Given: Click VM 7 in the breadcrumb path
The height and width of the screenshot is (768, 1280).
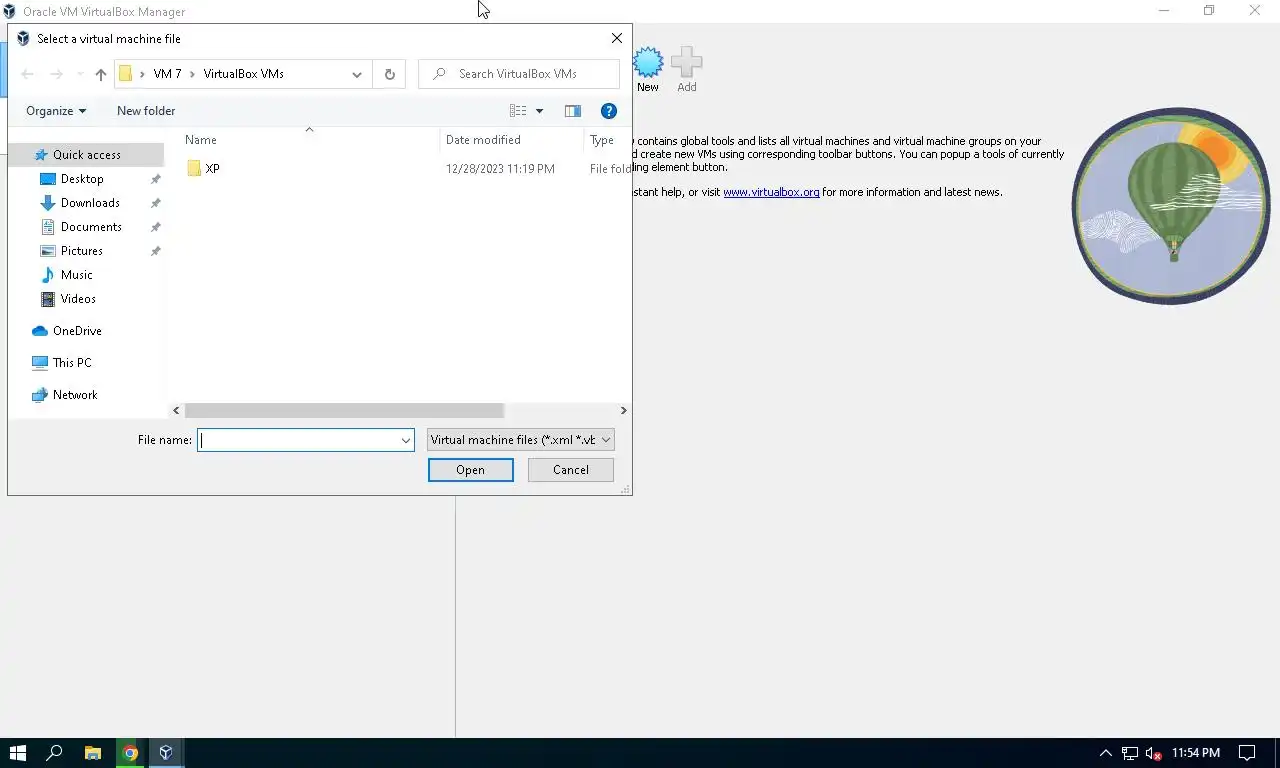Looking at the screenshot, I should tap(167, 74).
